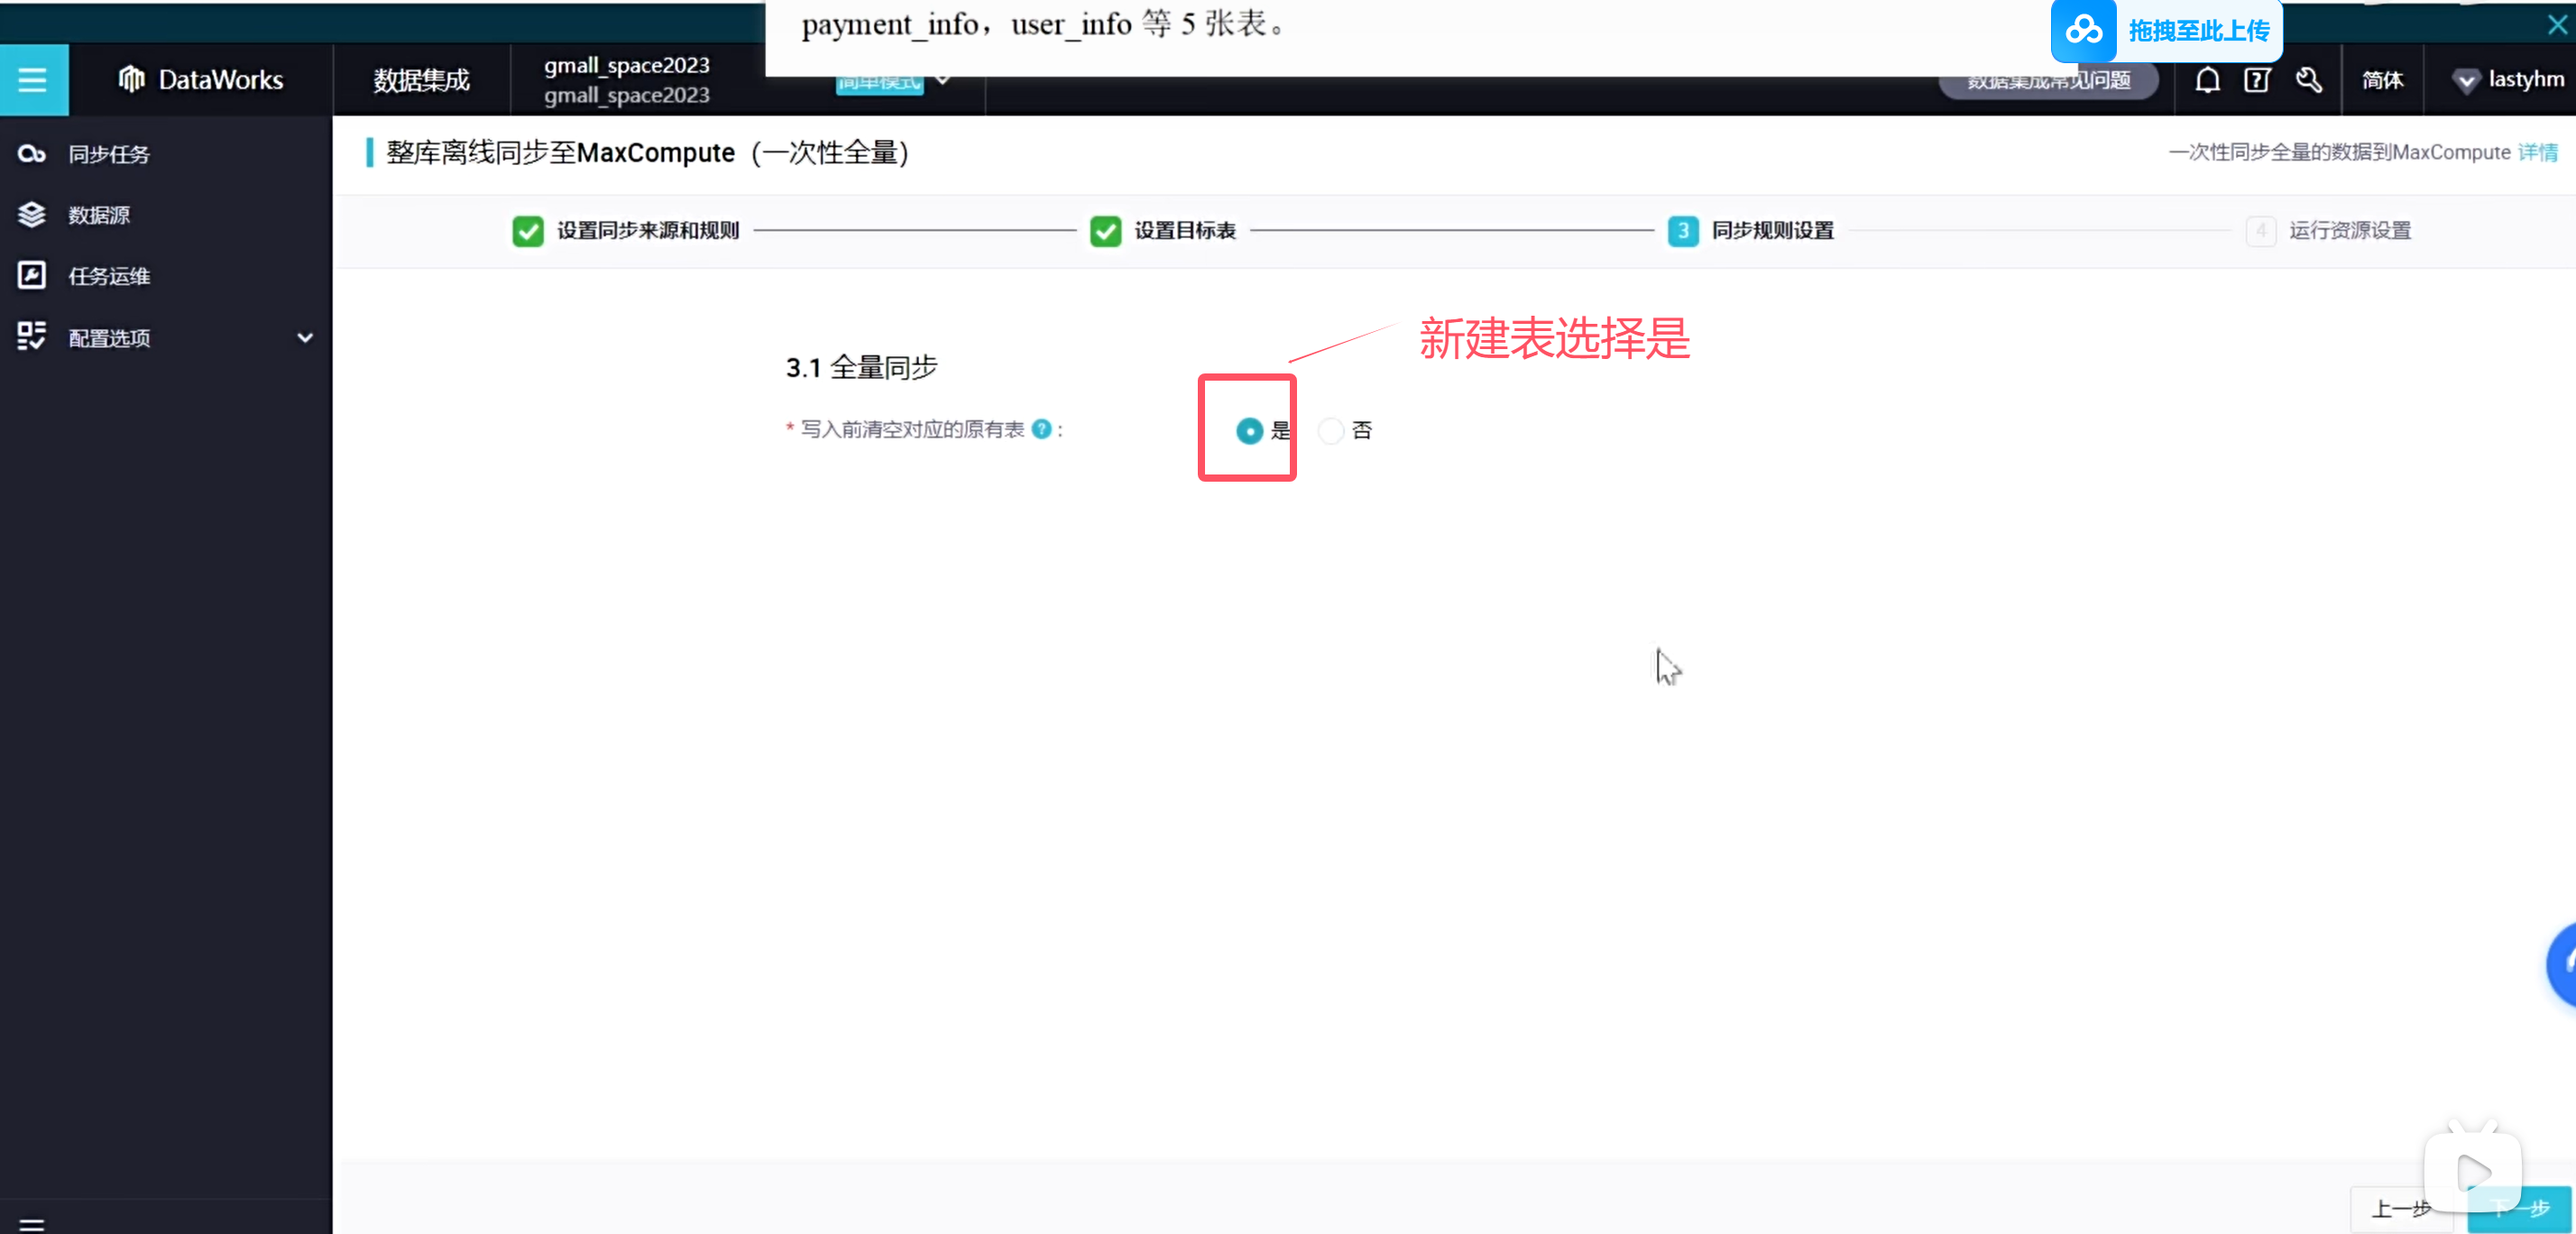Open the workspace mode dropdown arrow
Image resolution: width=2576 pixels, height=1234 pixels.
click(x=942, y=80)
